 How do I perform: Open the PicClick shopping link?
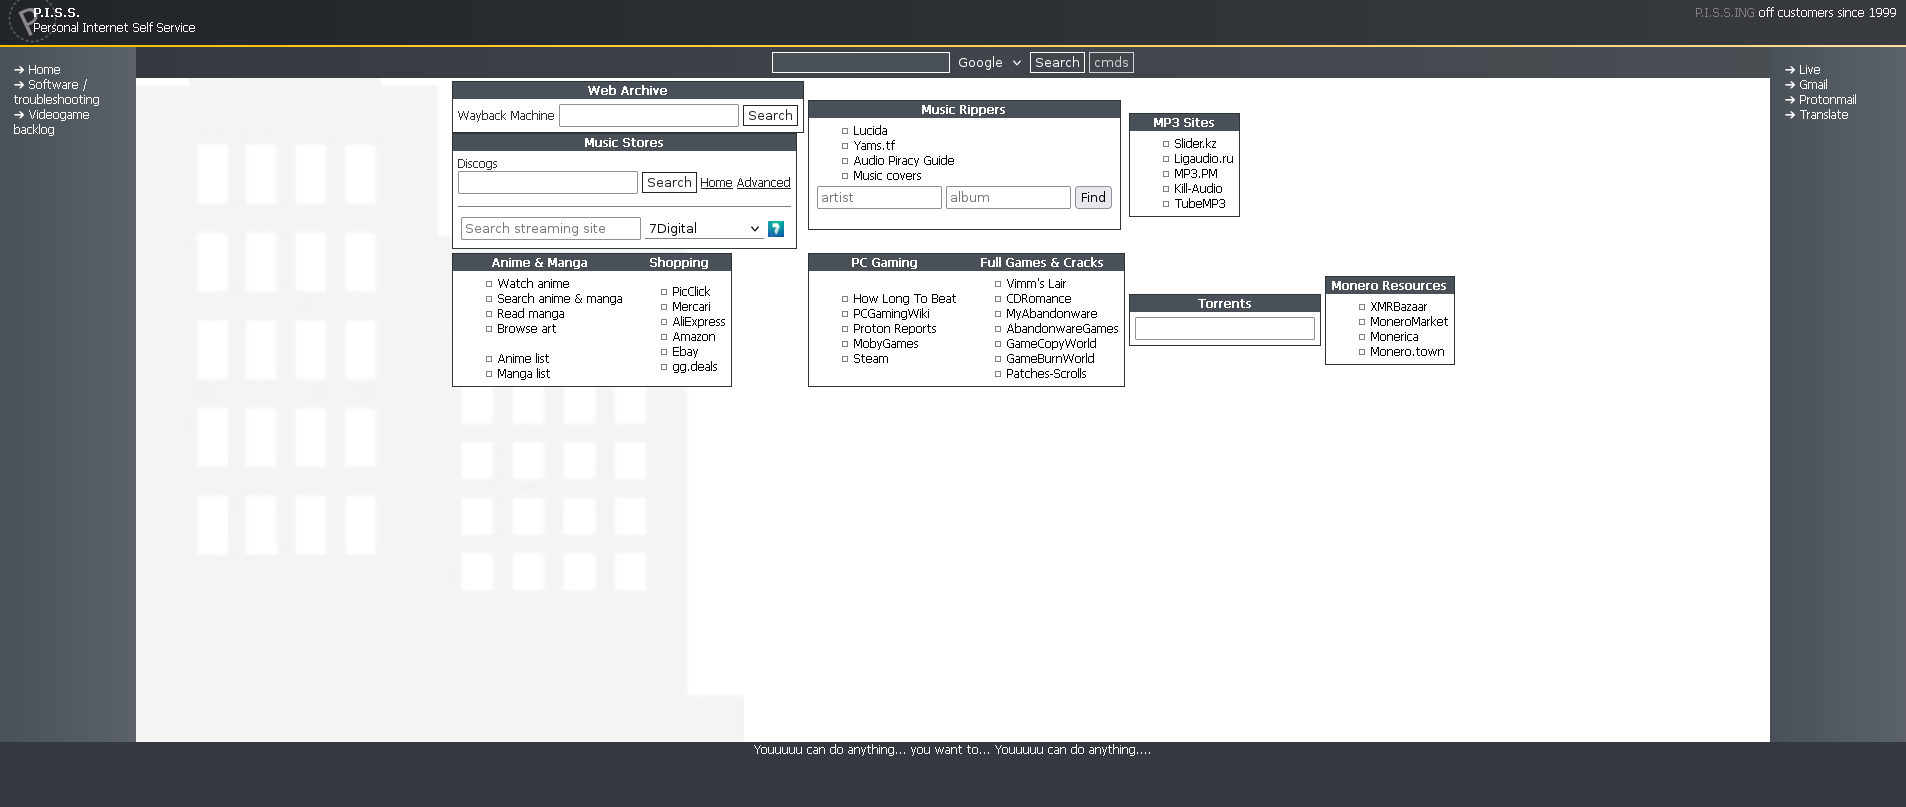click(x=691, y=292)
